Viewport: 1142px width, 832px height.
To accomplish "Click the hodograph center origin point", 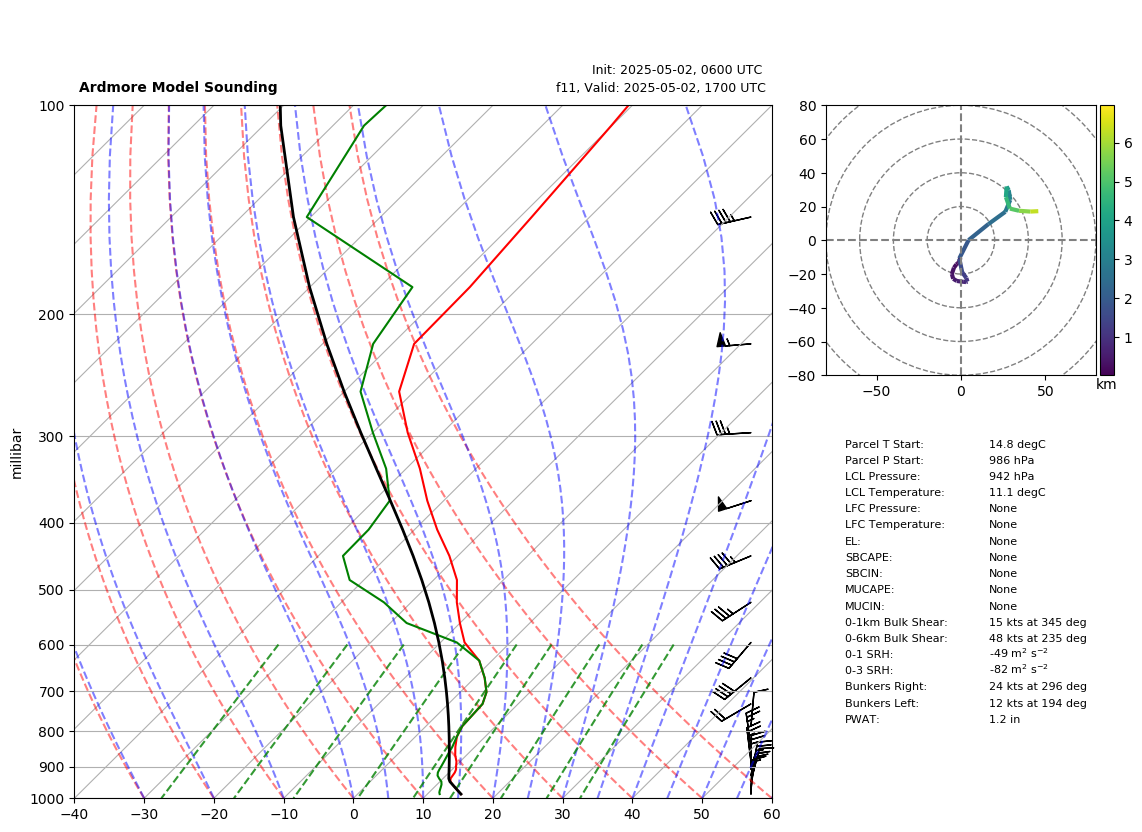I will pyautogui.click(x=961, y=240).
